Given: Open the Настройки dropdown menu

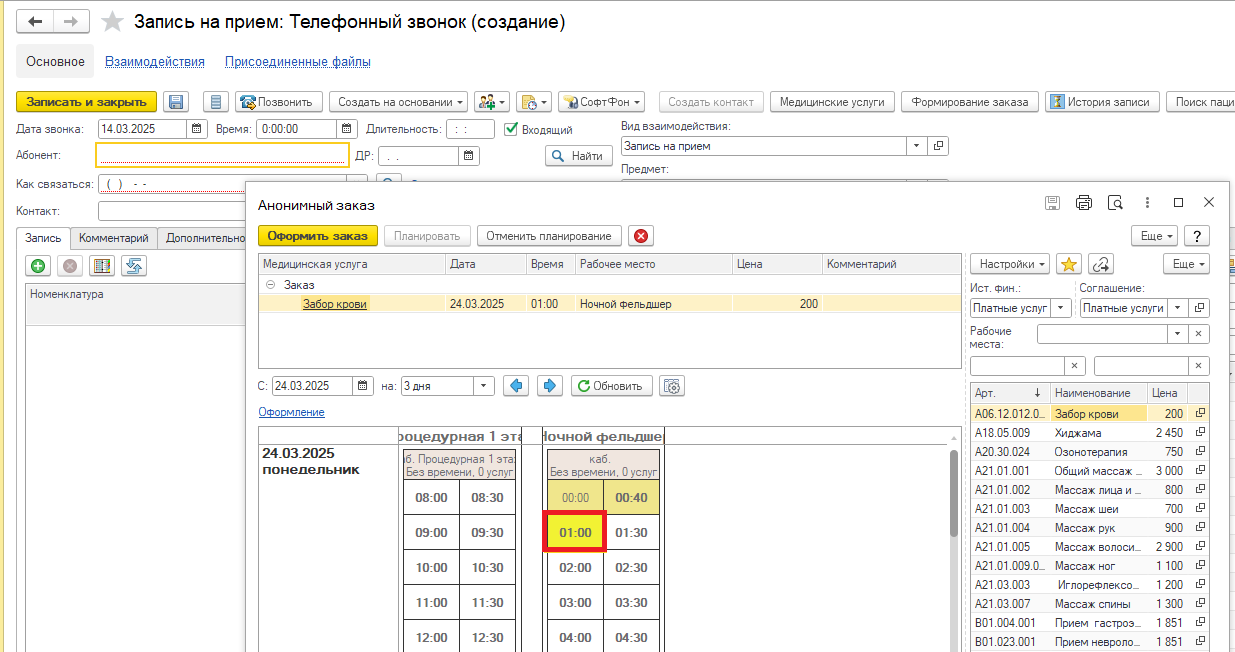Looking at the screenshot, I should [x=1009, y=264].
